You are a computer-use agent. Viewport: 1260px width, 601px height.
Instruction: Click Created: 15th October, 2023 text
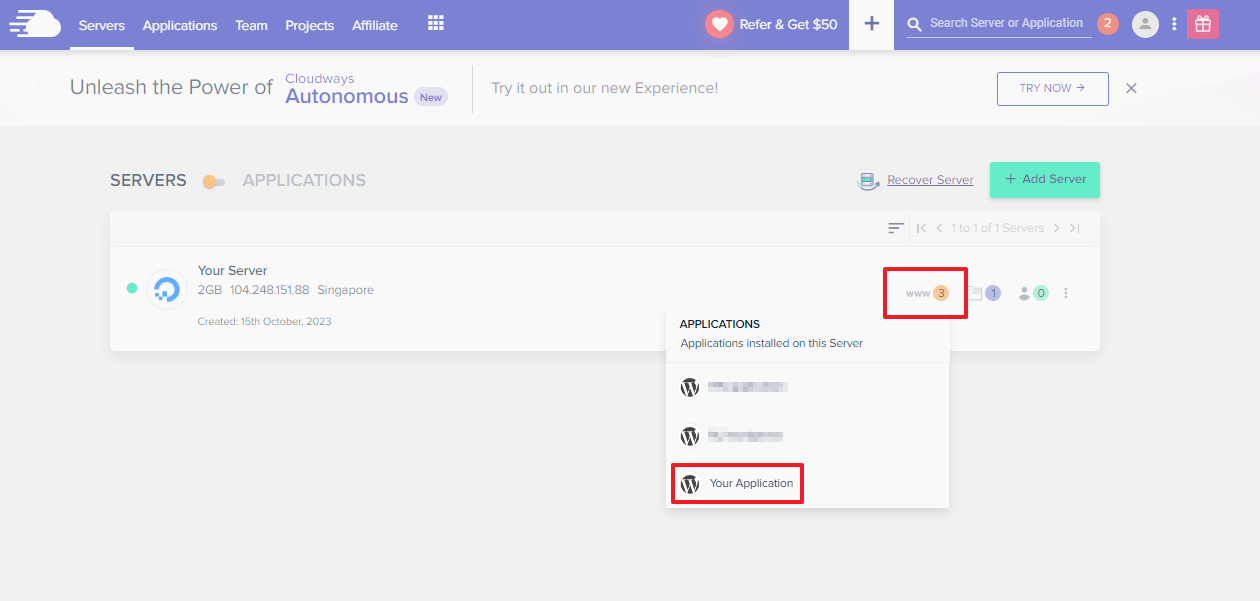(x=265, y=322)
